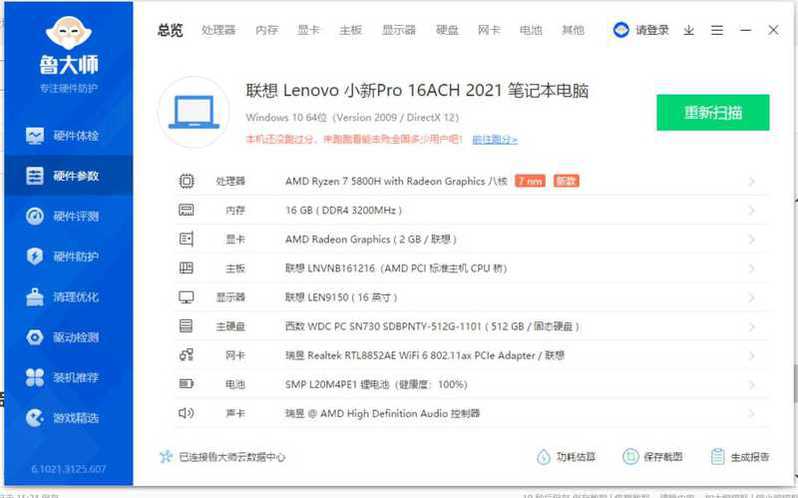
Task: Click the network card icon
Action: pos(186,355)
